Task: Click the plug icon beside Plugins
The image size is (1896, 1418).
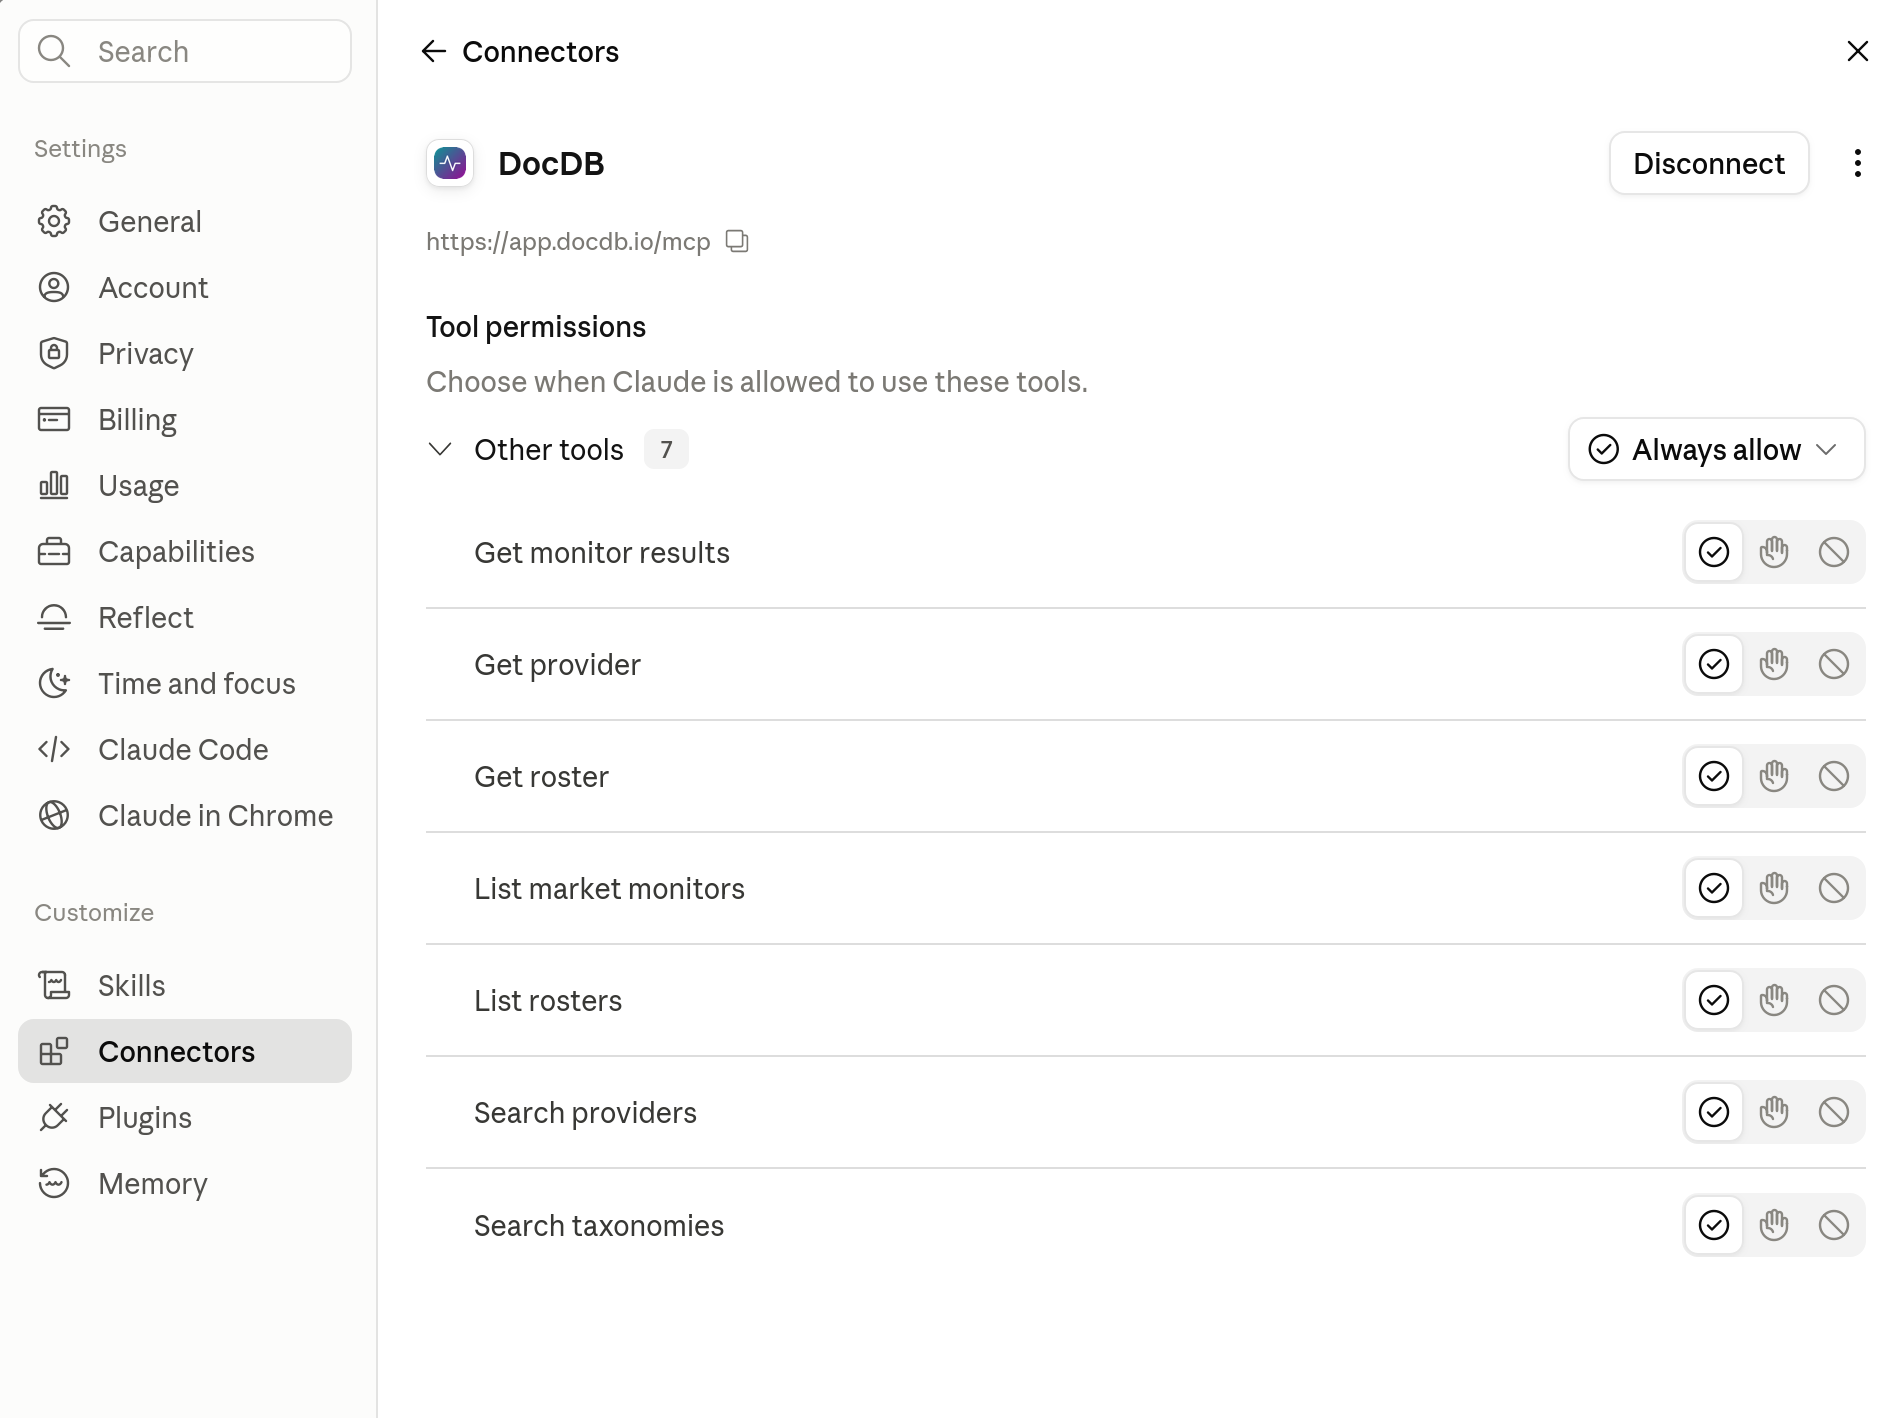Action: click(x=54, y=1117)
